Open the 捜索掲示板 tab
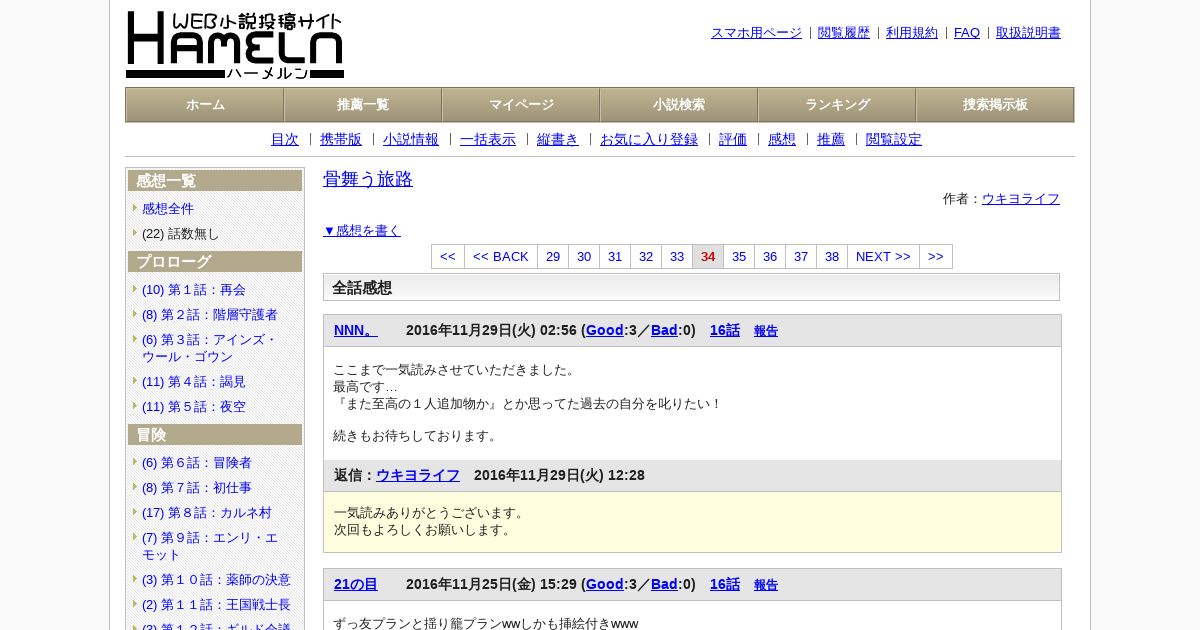1200x630 pixels. 995,104
